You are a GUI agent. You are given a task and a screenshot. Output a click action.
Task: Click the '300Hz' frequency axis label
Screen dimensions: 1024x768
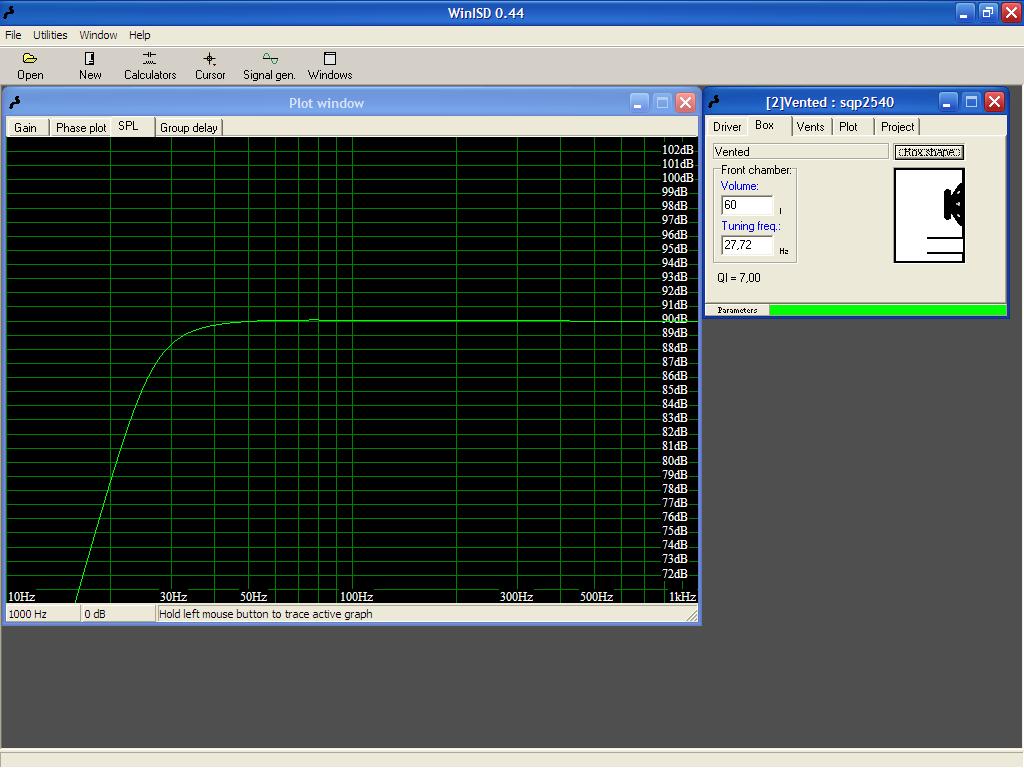tap(517, 596)
